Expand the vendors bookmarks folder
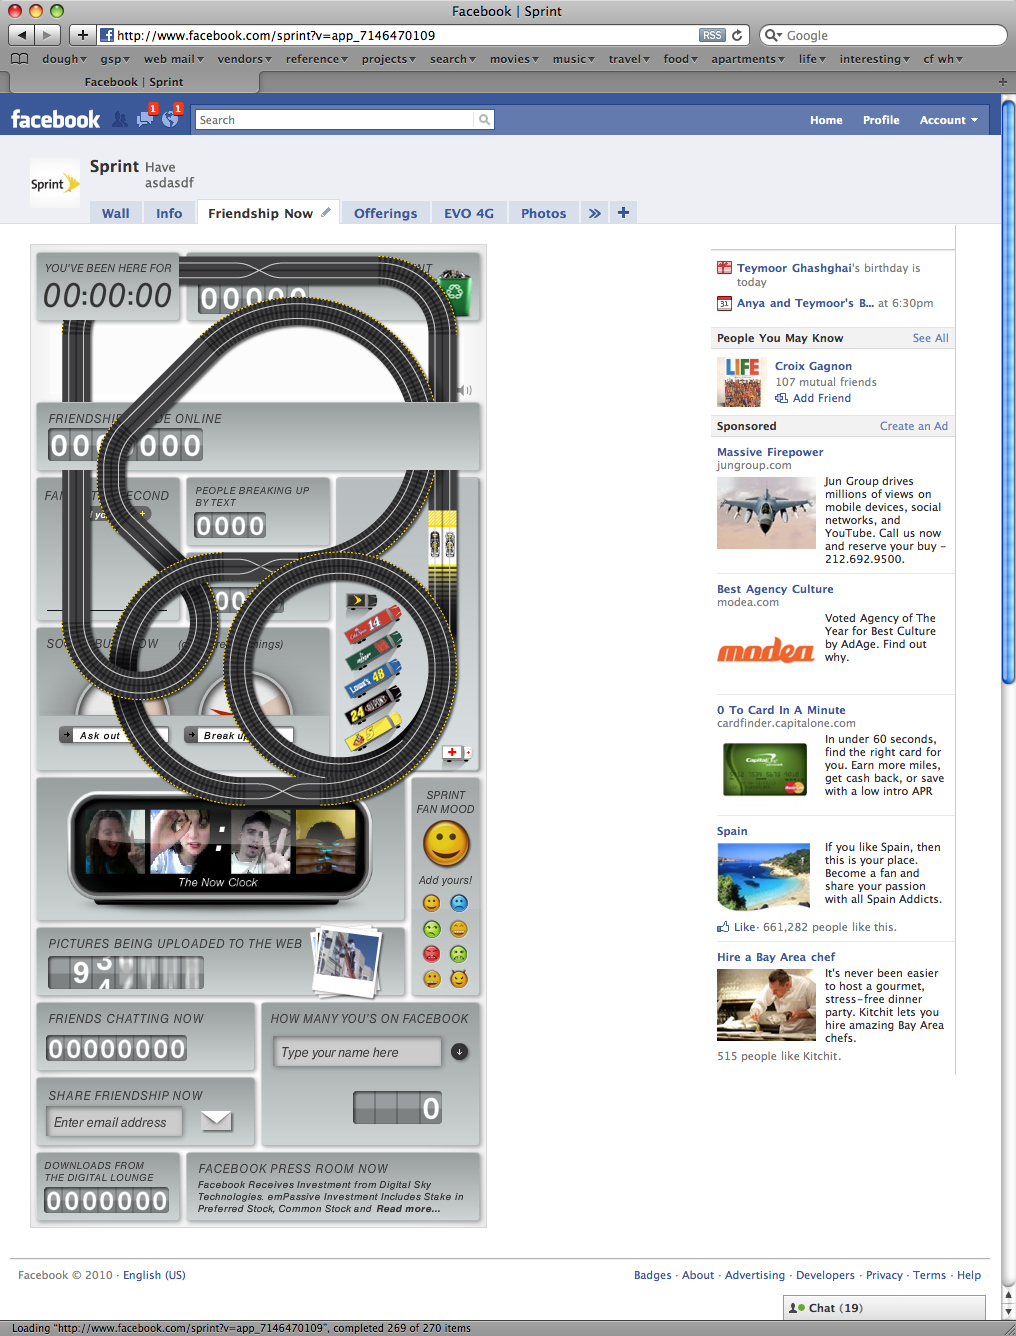Screen dimensions: 1016x1336 (244, 59)
